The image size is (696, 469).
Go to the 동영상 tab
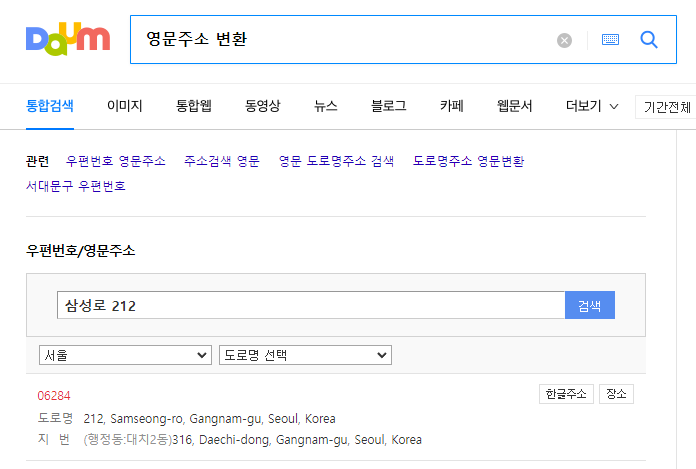point(262,106)
